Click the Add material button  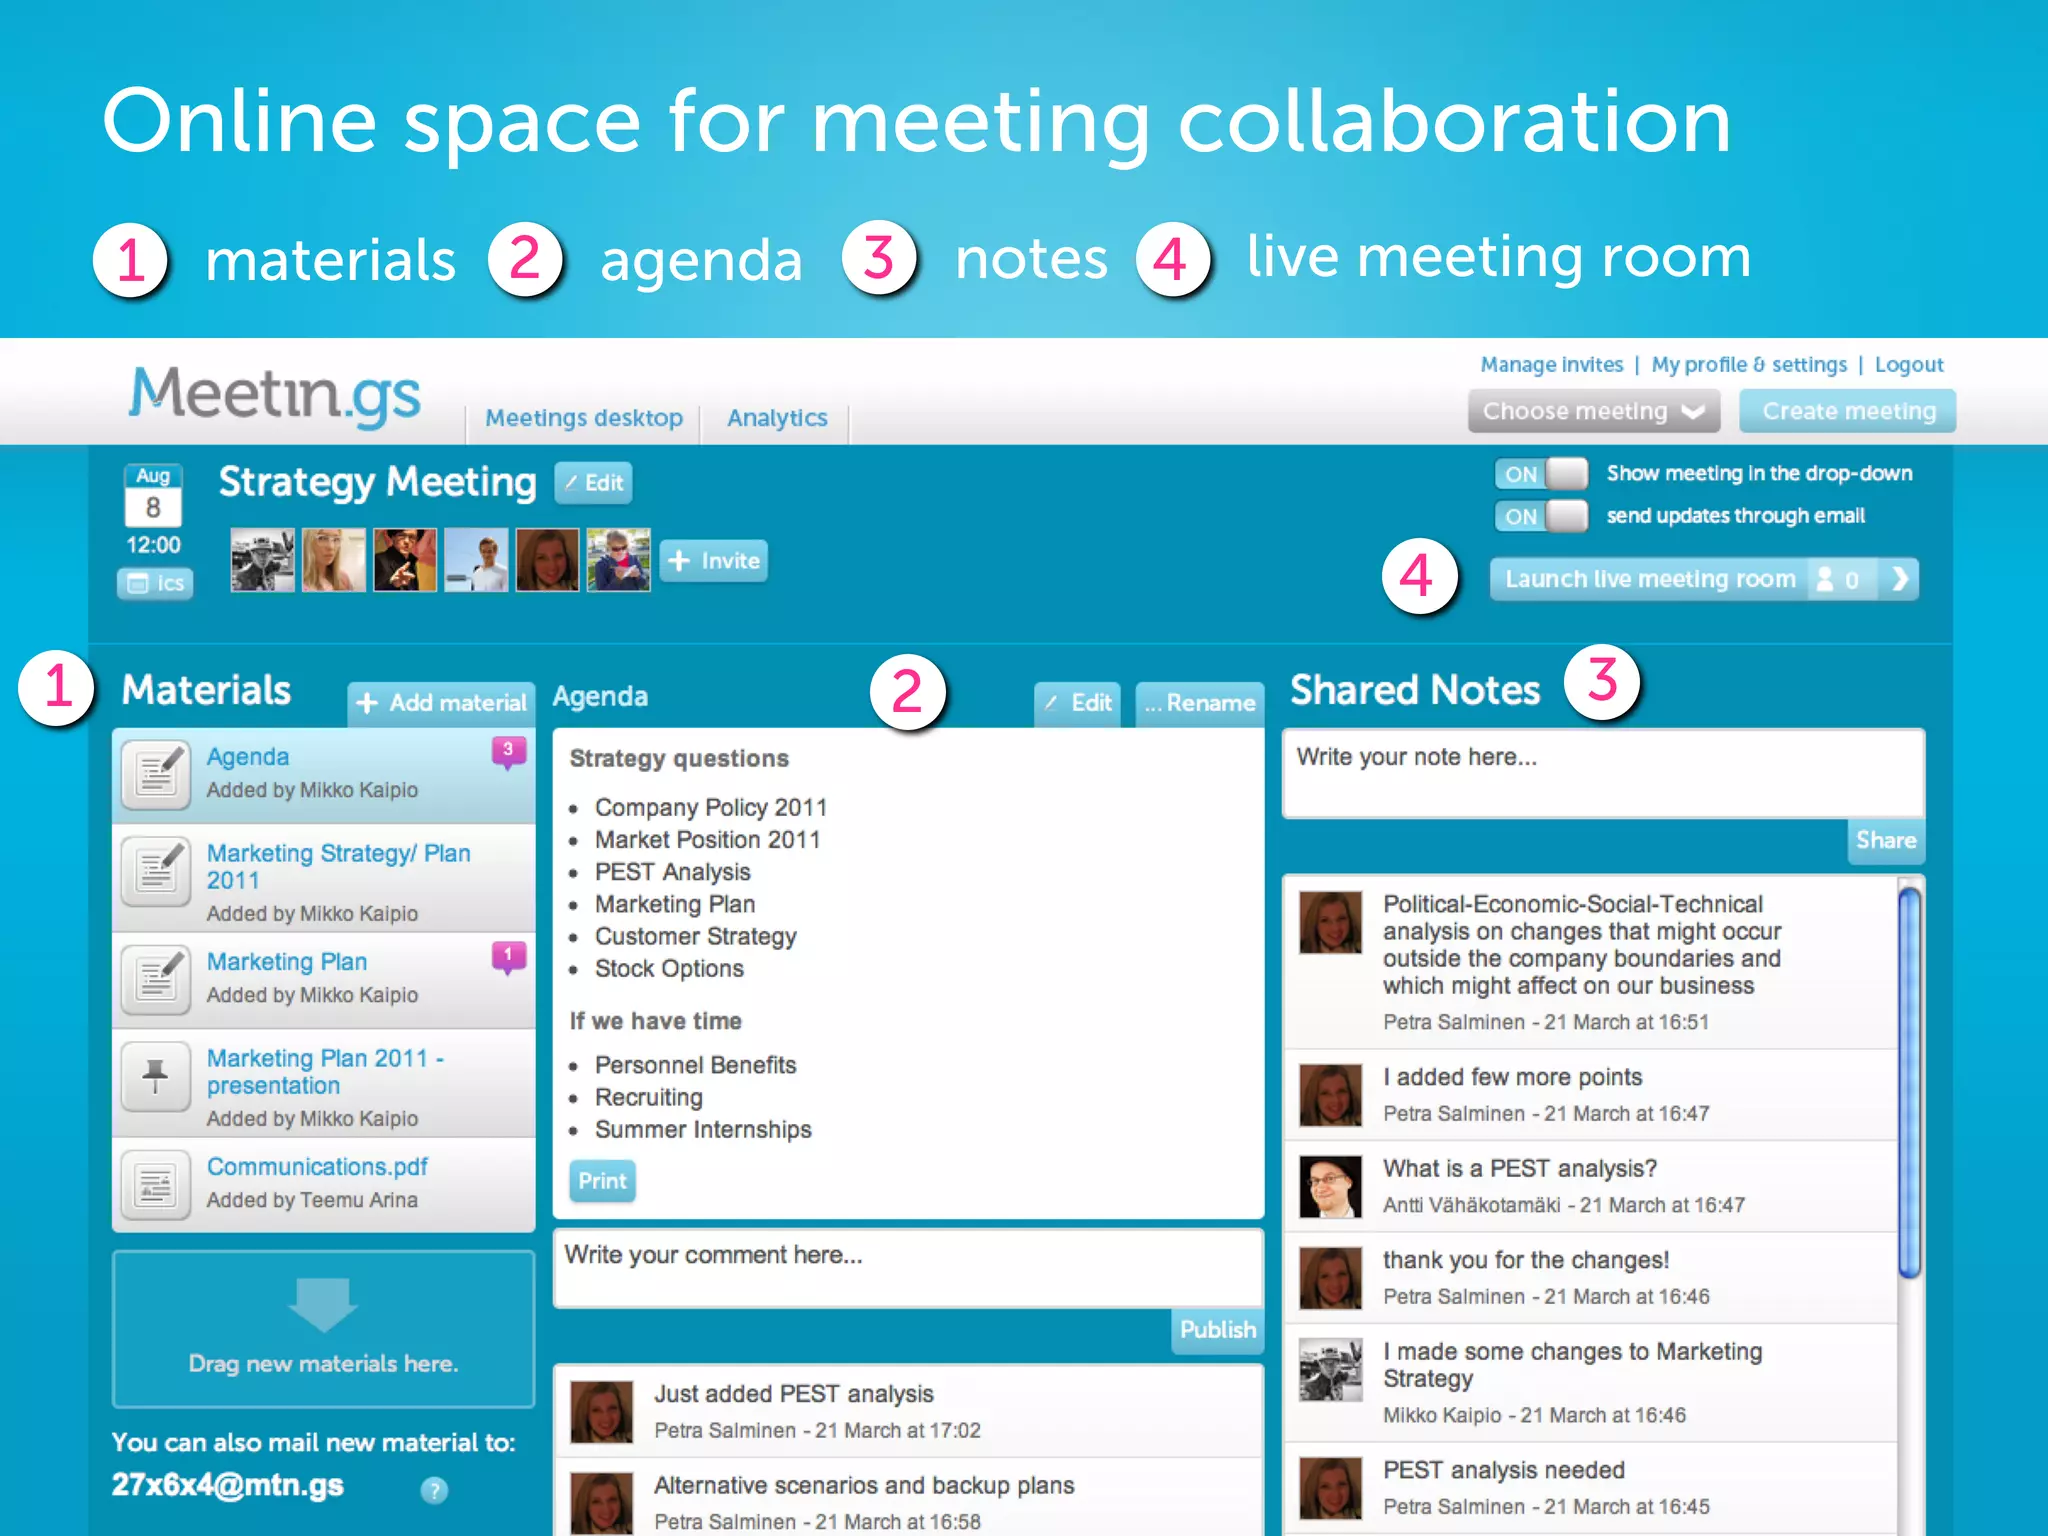pos(441,703)
